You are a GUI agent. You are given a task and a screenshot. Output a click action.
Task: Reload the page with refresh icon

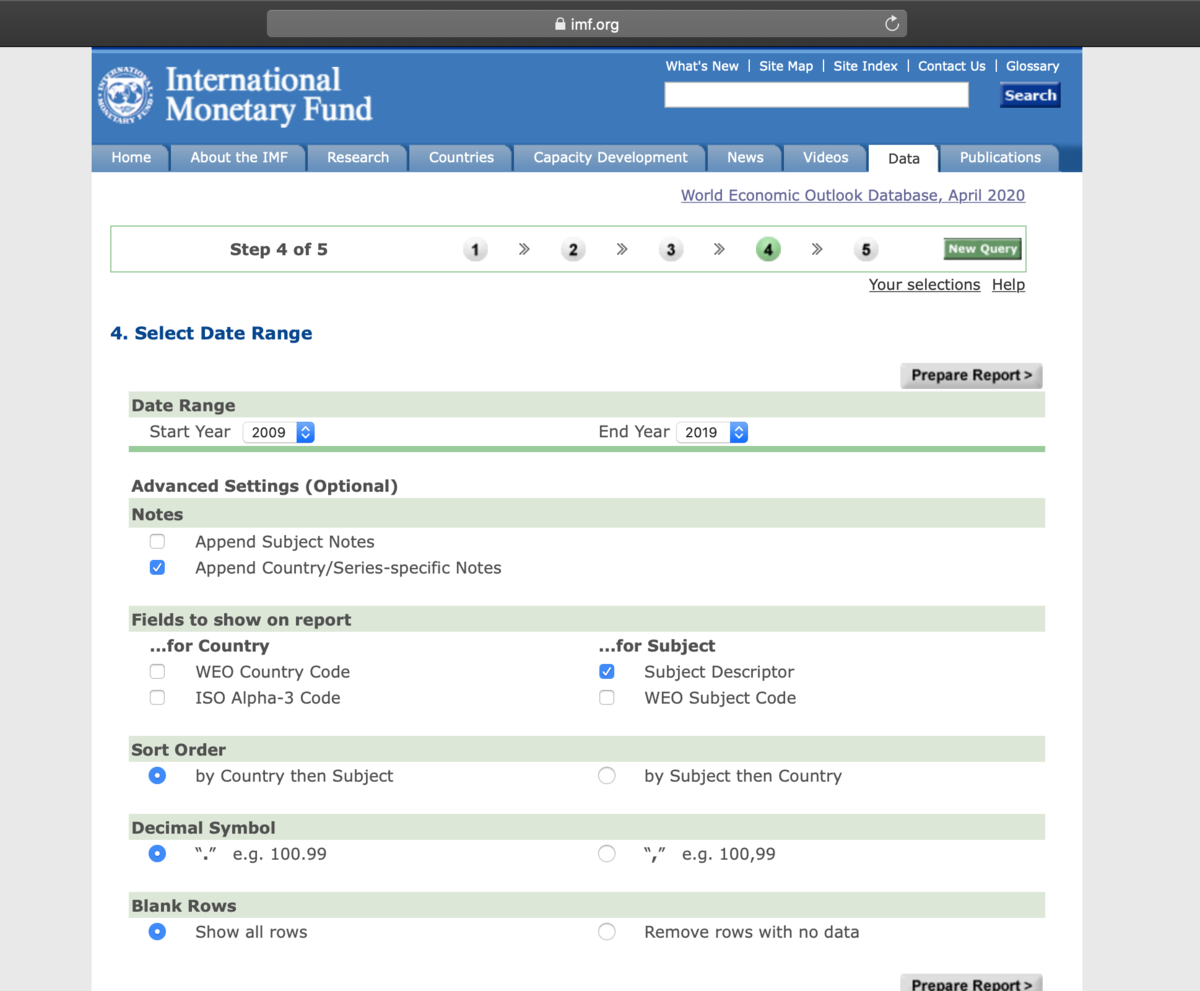(892, 23)
